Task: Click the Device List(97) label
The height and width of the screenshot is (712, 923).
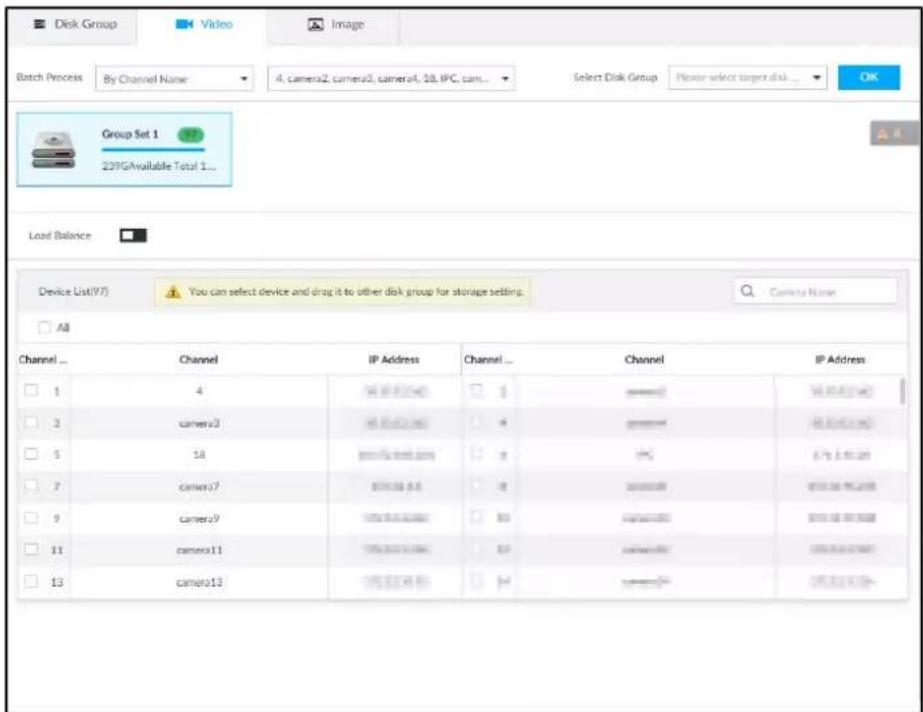Action: tap(74, 291)
